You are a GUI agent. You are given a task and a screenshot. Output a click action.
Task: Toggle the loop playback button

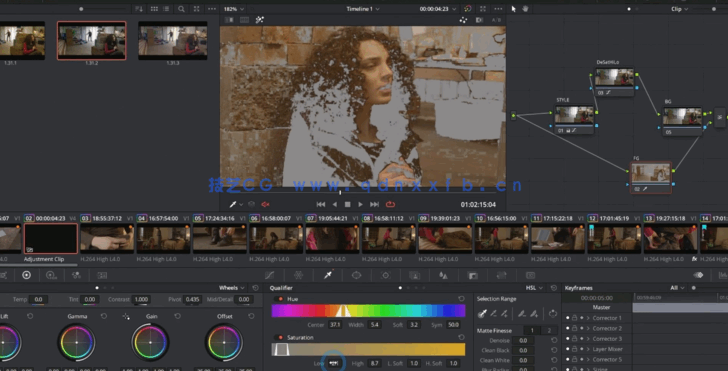point(390,204)
